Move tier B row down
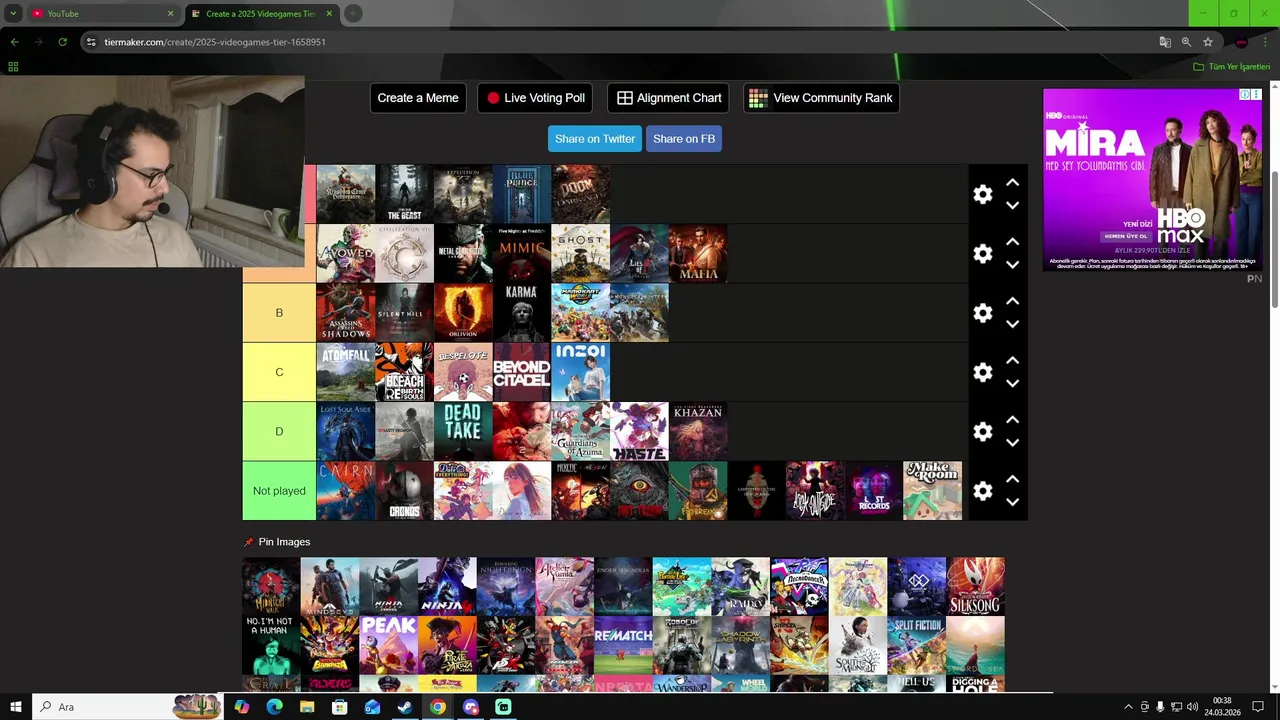The height and width of the screenshot is (720, 1280). (1012, 324)
